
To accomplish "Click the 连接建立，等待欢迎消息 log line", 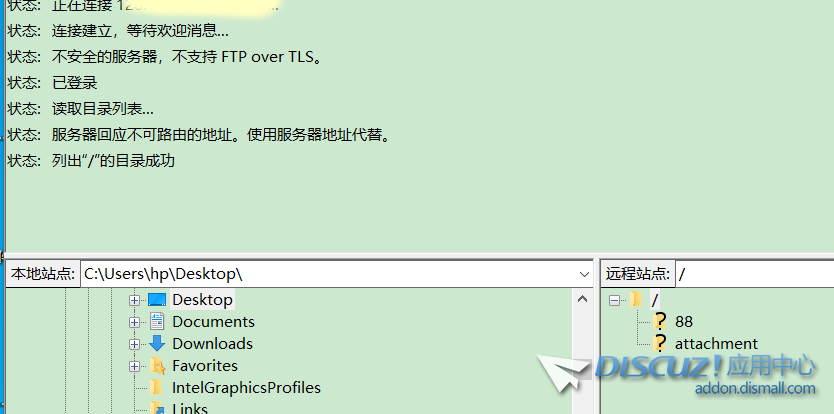I will pos(140,31).
